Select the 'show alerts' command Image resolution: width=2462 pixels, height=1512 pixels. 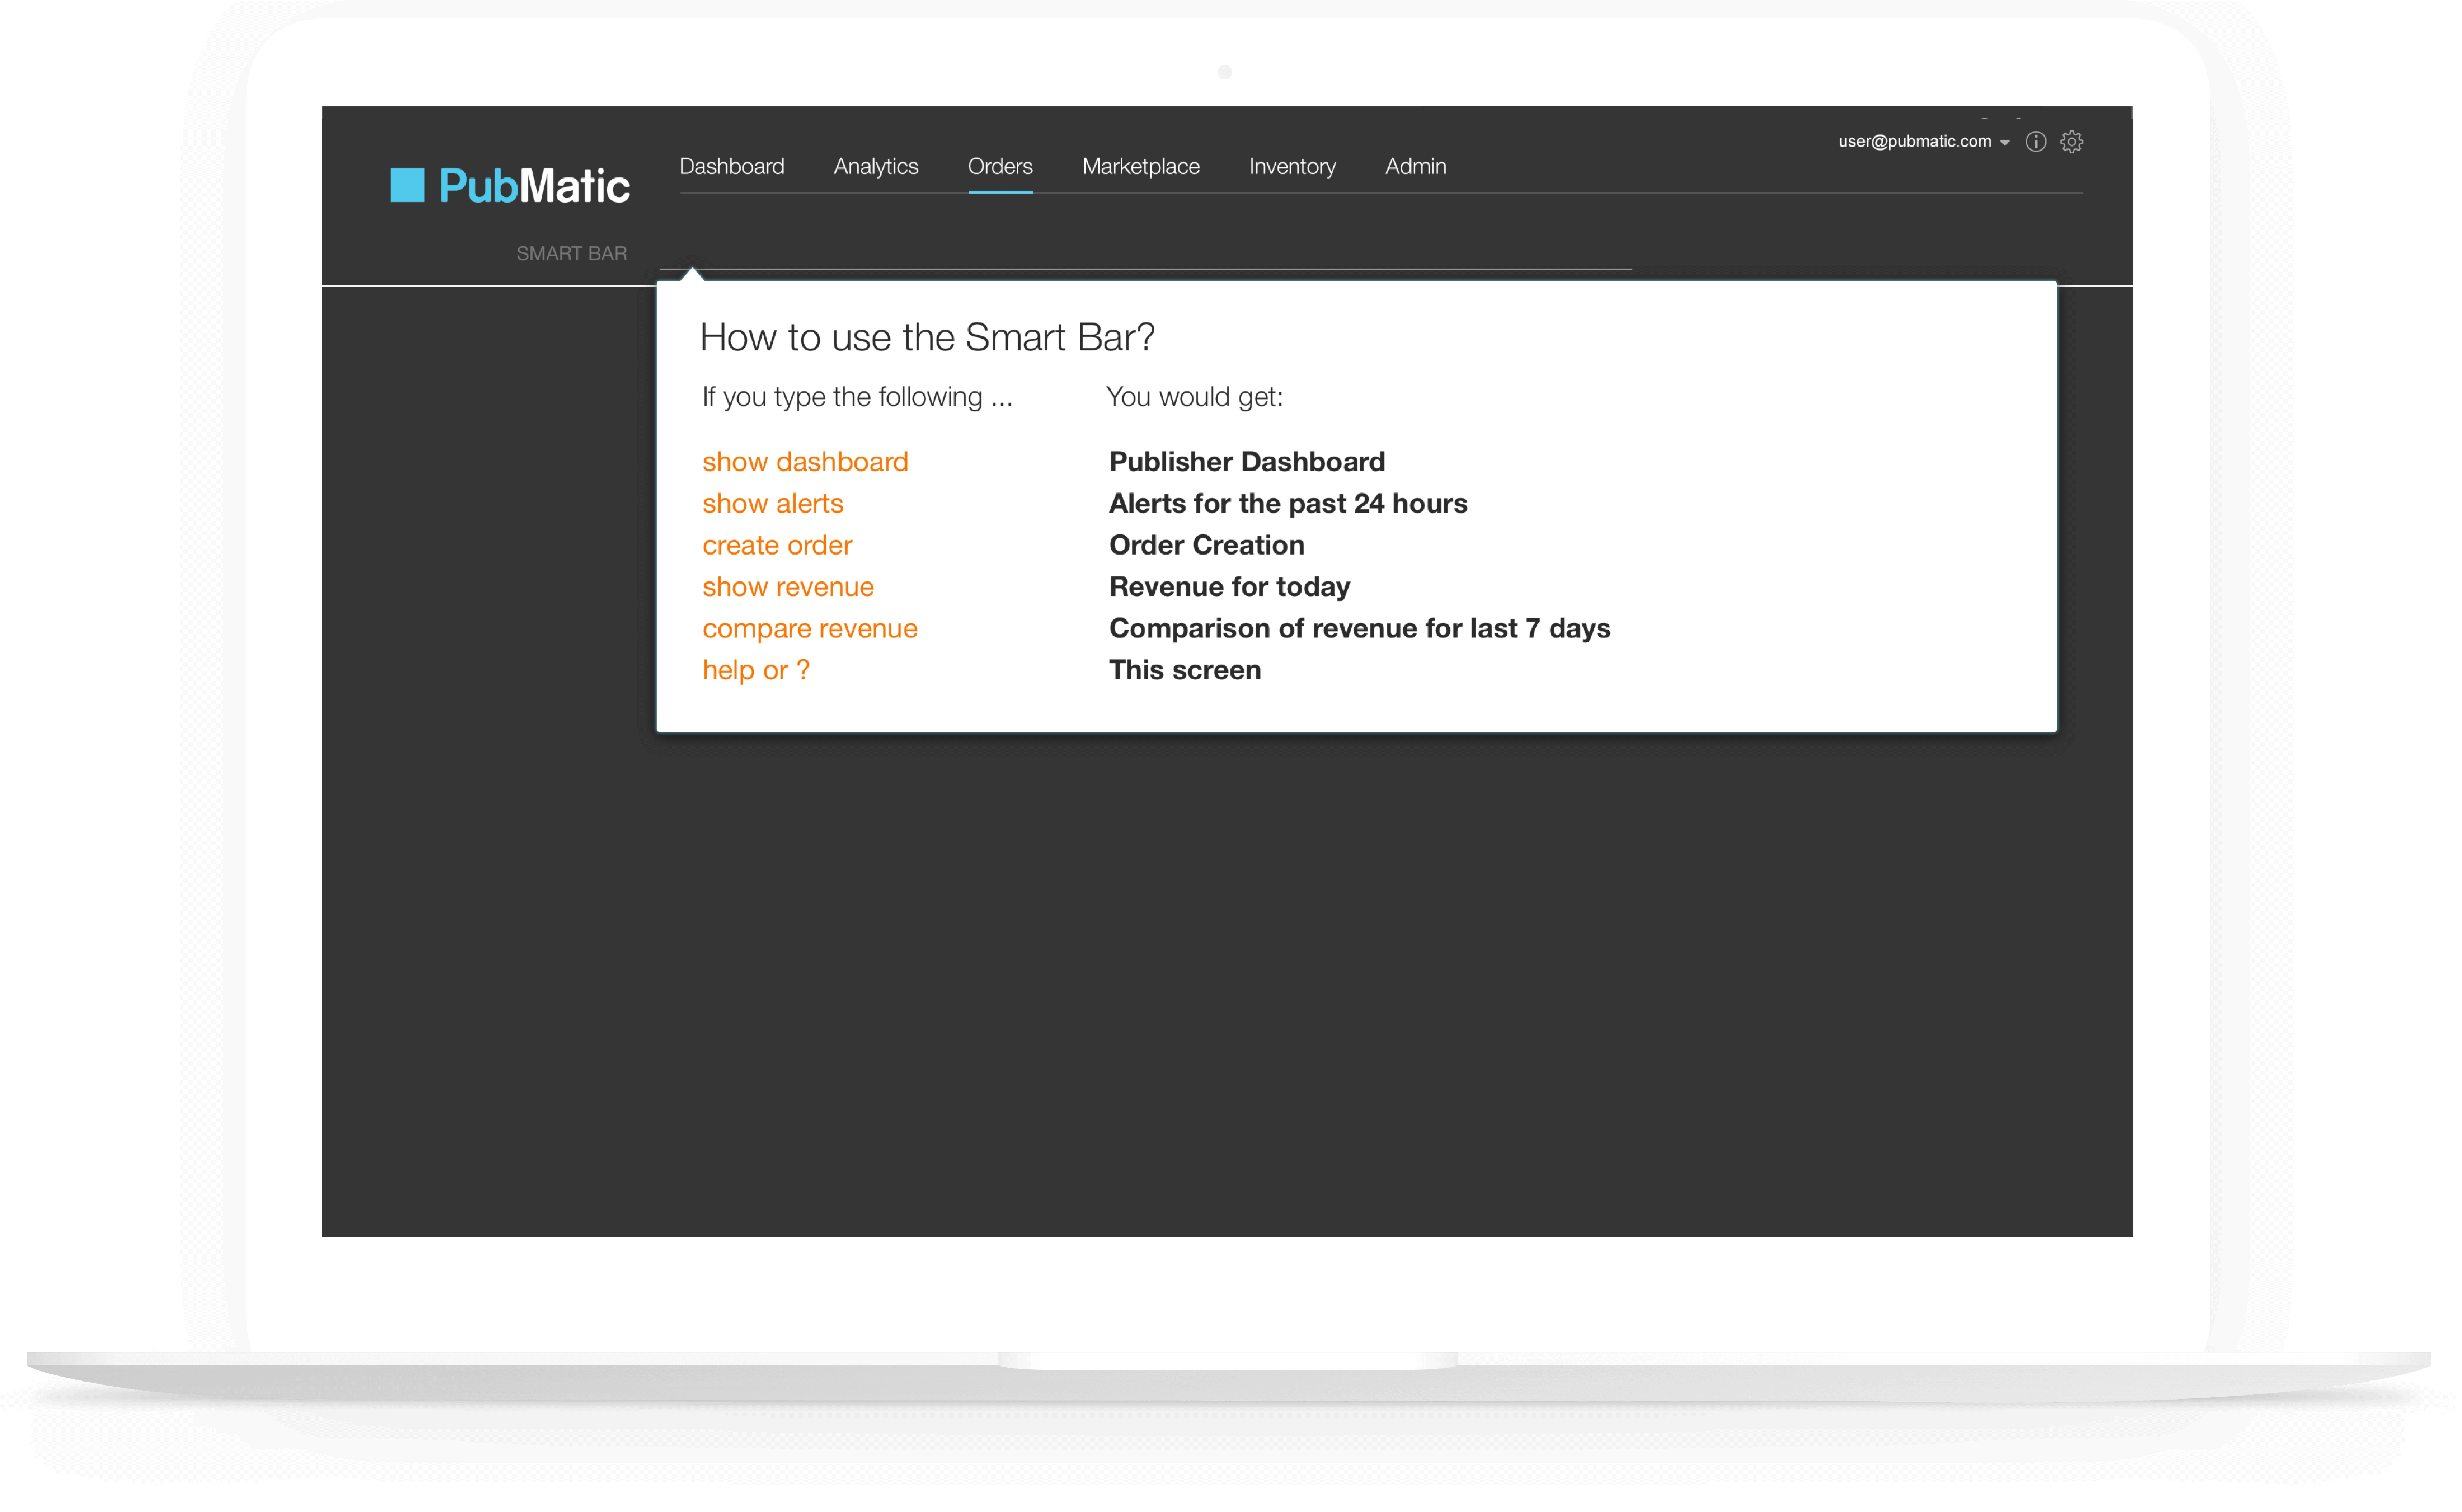click(x=772, y=504)
